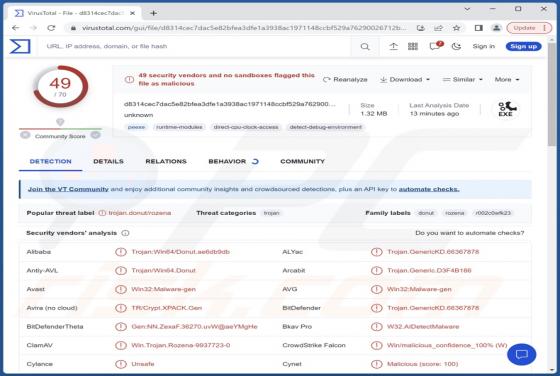Screen dimensions: 560x376
Task: Bookmark page with star icon
Action: click(456, 28)
